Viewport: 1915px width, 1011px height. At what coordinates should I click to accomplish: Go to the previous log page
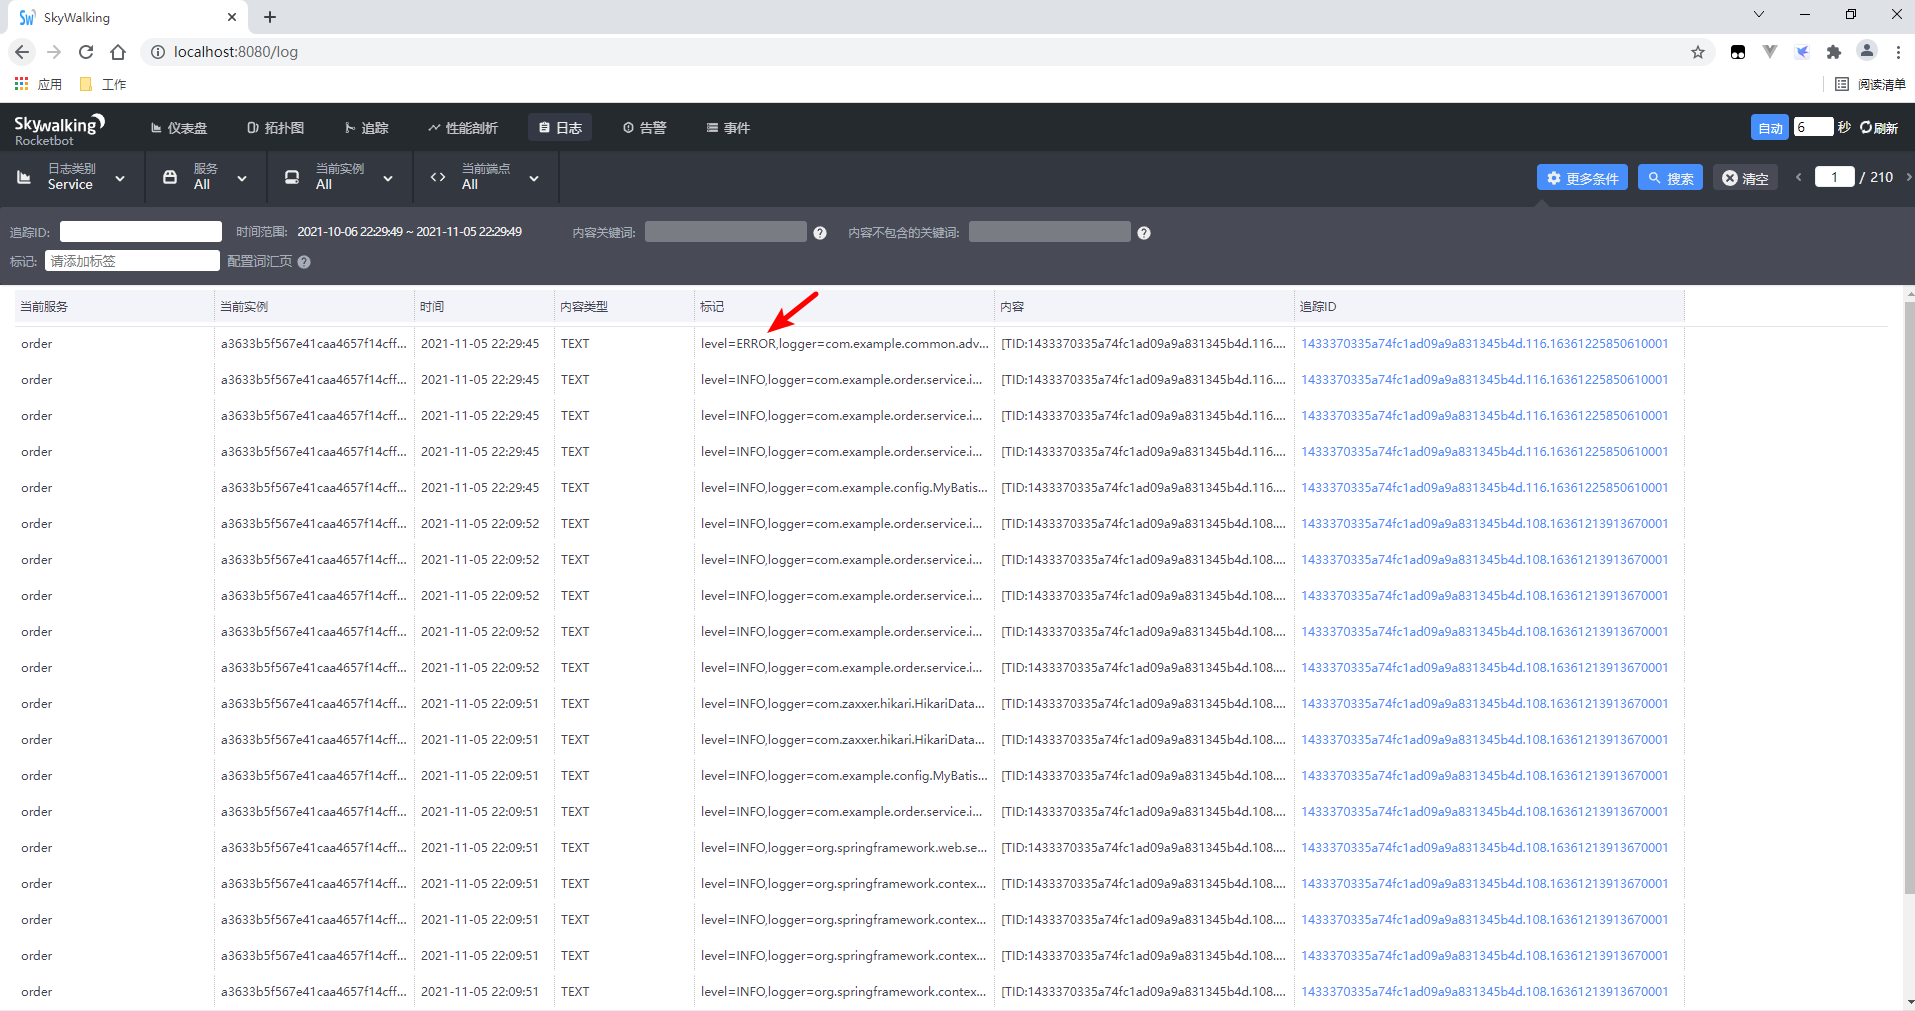coord(1798,177)
